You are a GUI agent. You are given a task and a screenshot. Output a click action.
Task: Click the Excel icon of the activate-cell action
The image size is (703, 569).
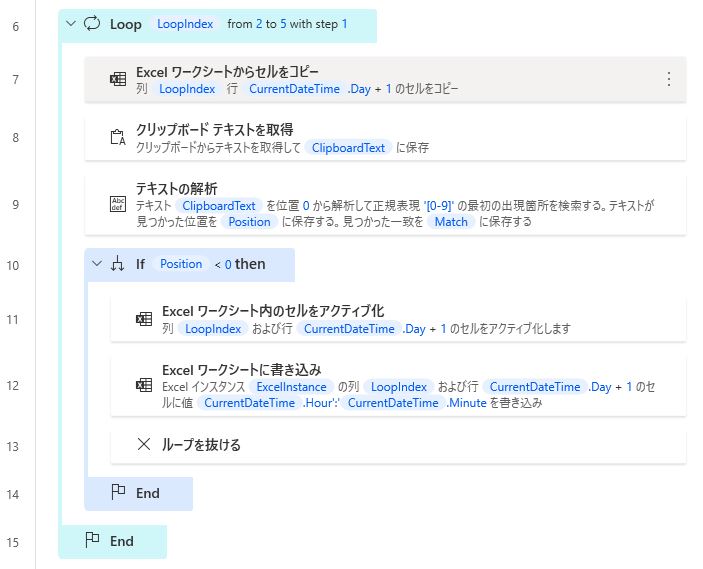[144, 319]
